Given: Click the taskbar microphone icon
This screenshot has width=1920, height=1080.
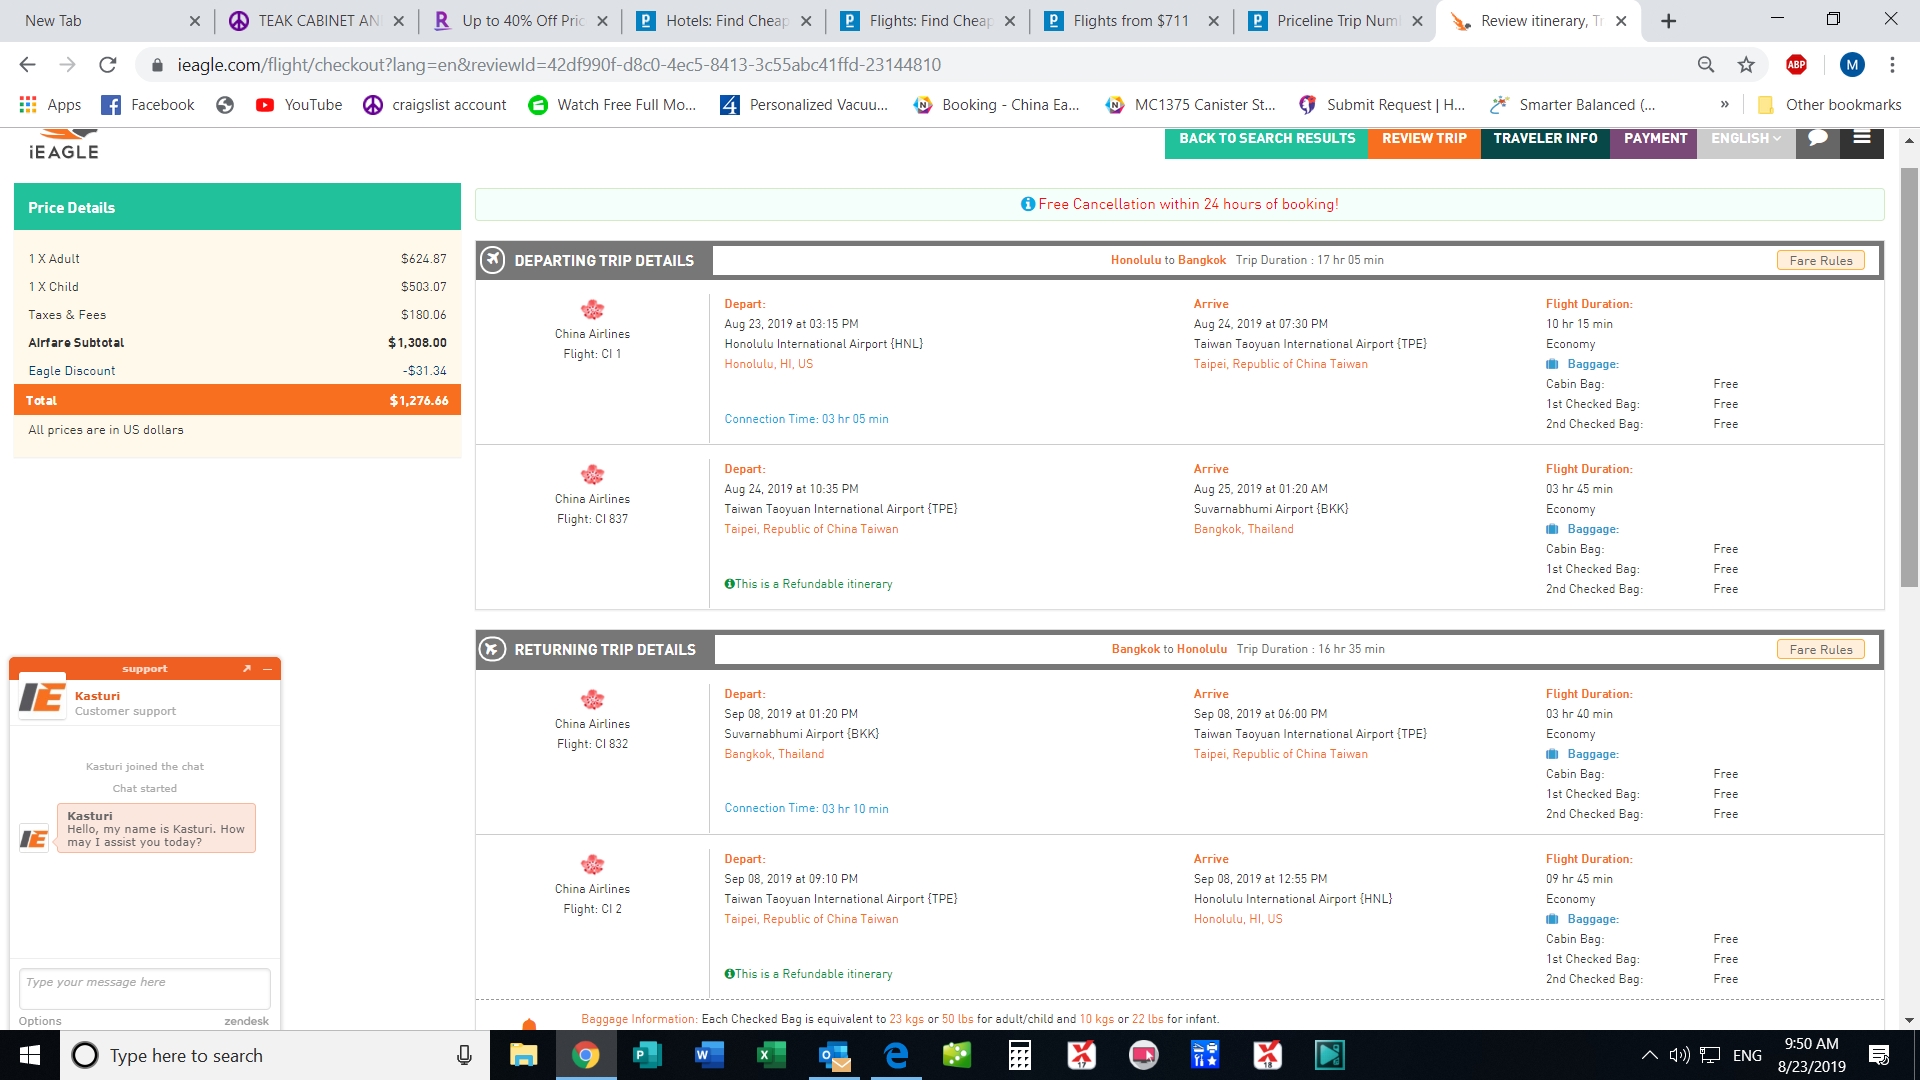Looking at the screenshot, I should click(x=464, y=1055).
